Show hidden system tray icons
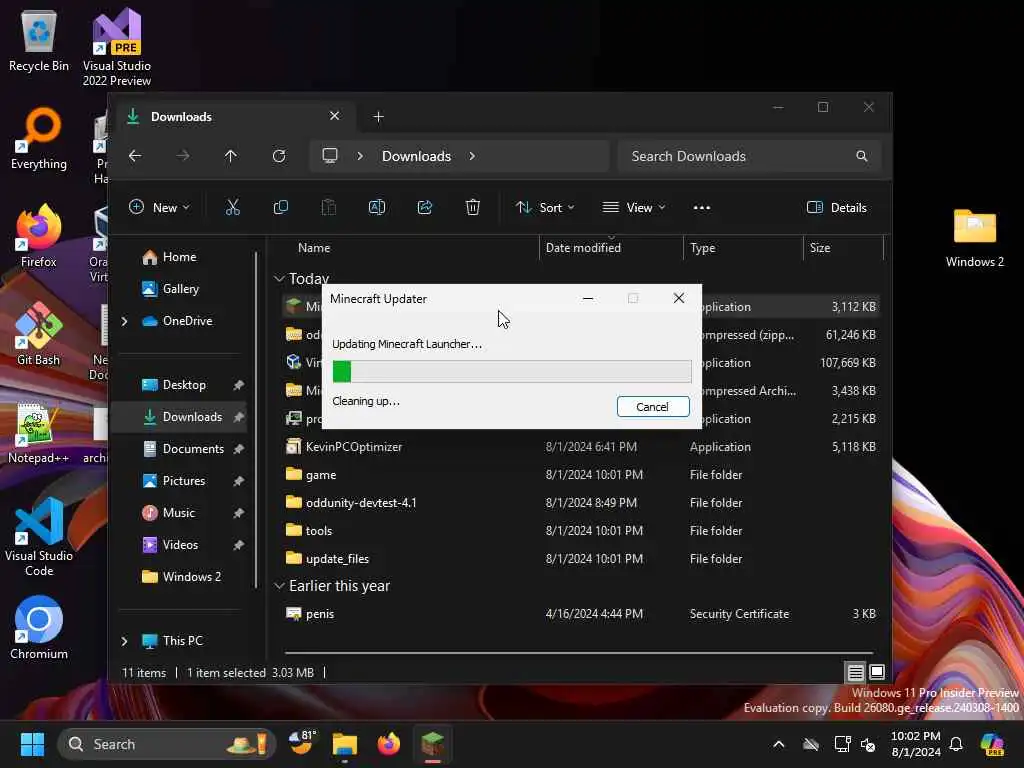Image resolution: width=1024 pixels, height=768 pixels. click(x=778, y=744)
